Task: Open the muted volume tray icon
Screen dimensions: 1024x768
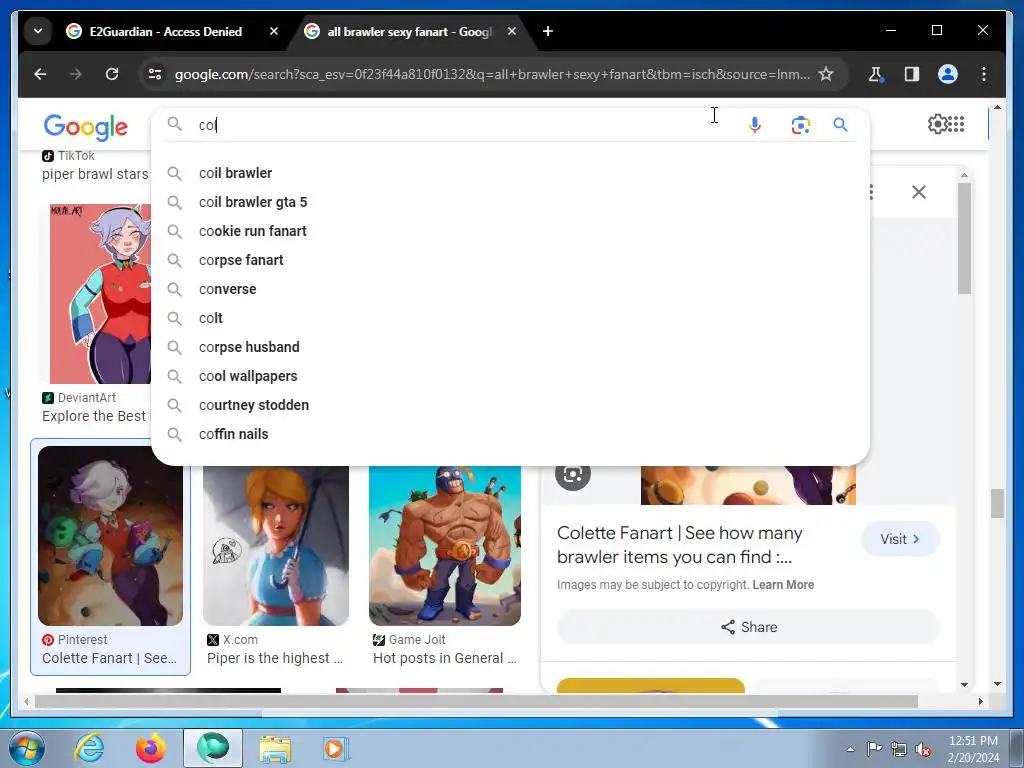Action: (x=923, y=749)
